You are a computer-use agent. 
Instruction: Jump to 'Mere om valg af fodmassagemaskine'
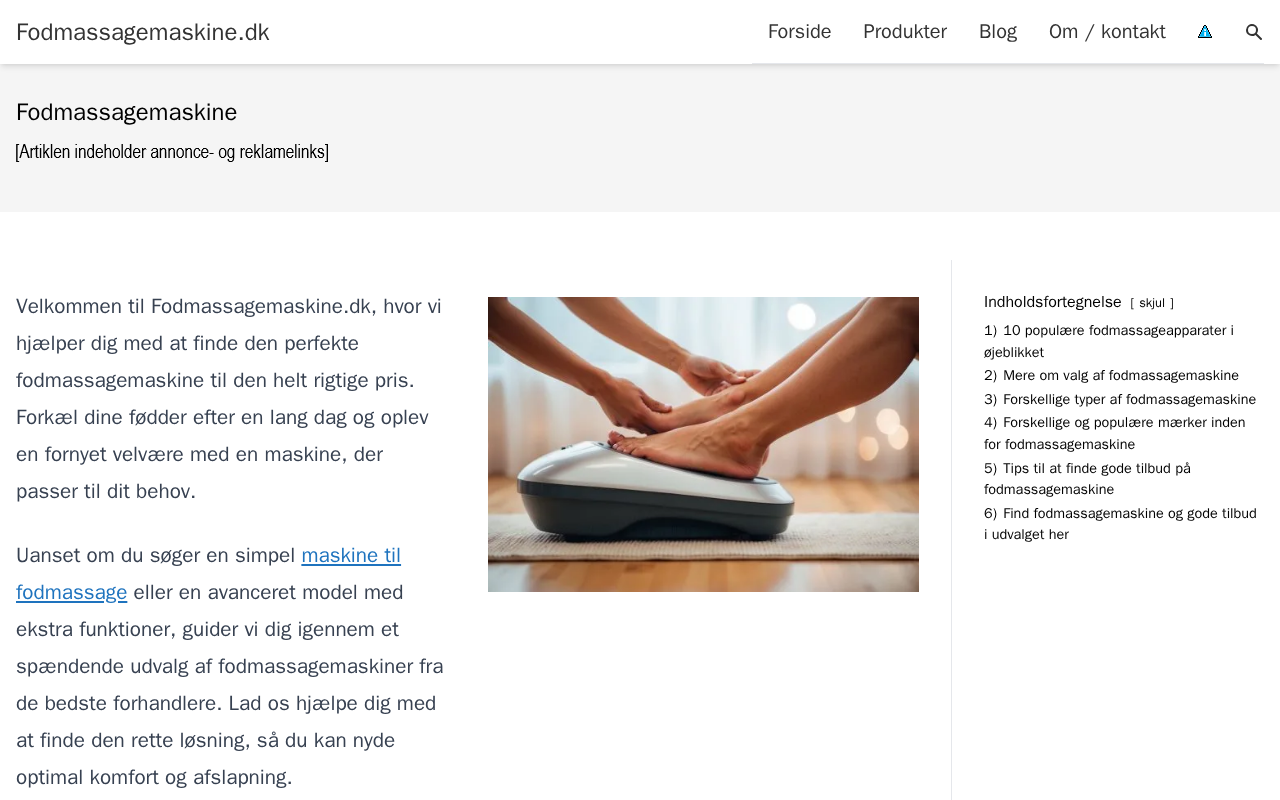click(x=1111, y=376)
